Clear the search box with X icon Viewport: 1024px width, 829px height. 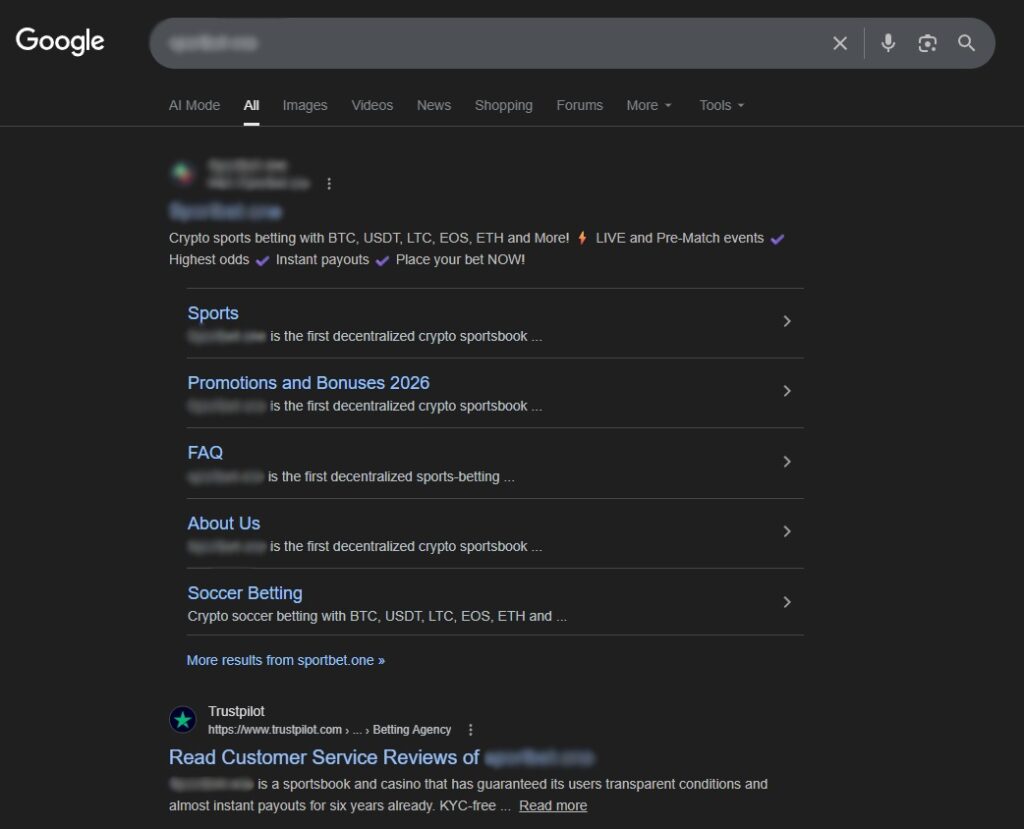point(840,43)
